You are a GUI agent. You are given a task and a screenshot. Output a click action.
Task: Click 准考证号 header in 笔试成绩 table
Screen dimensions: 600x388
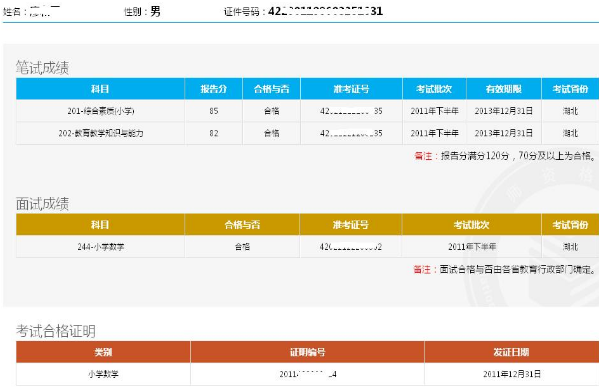click(351, 89)
